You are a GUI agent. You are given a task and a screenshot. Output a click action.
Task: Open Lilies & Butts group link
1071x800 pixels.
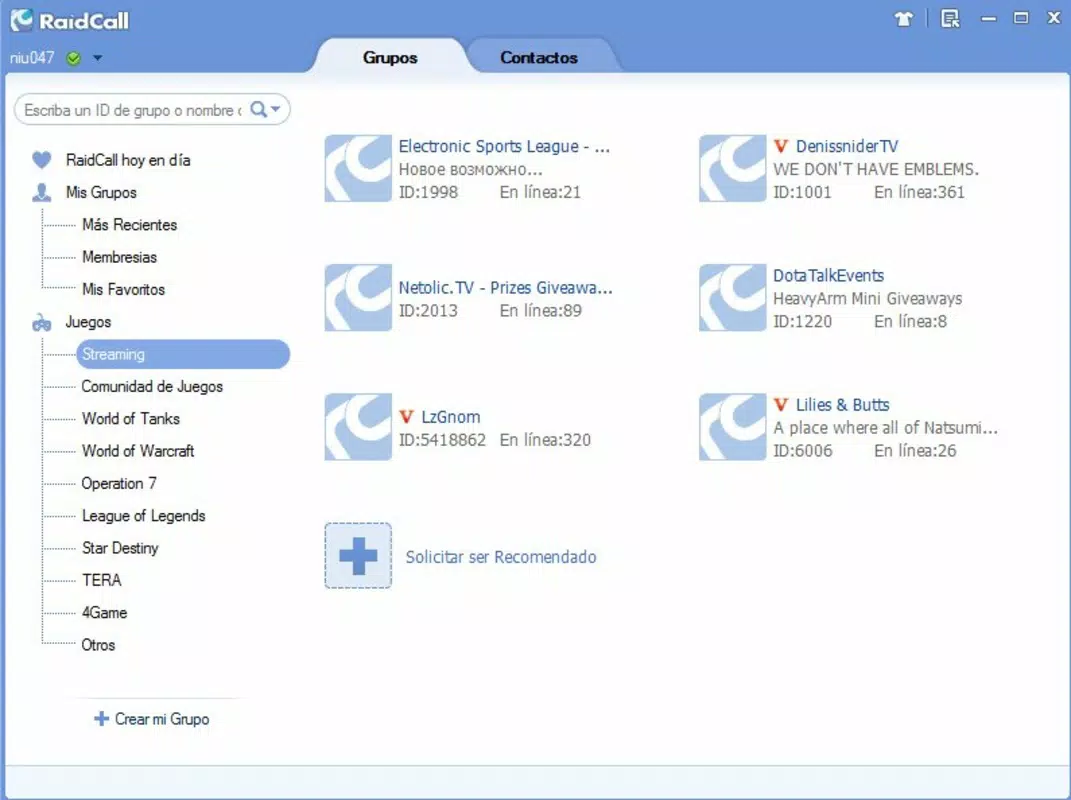(842, 404)
